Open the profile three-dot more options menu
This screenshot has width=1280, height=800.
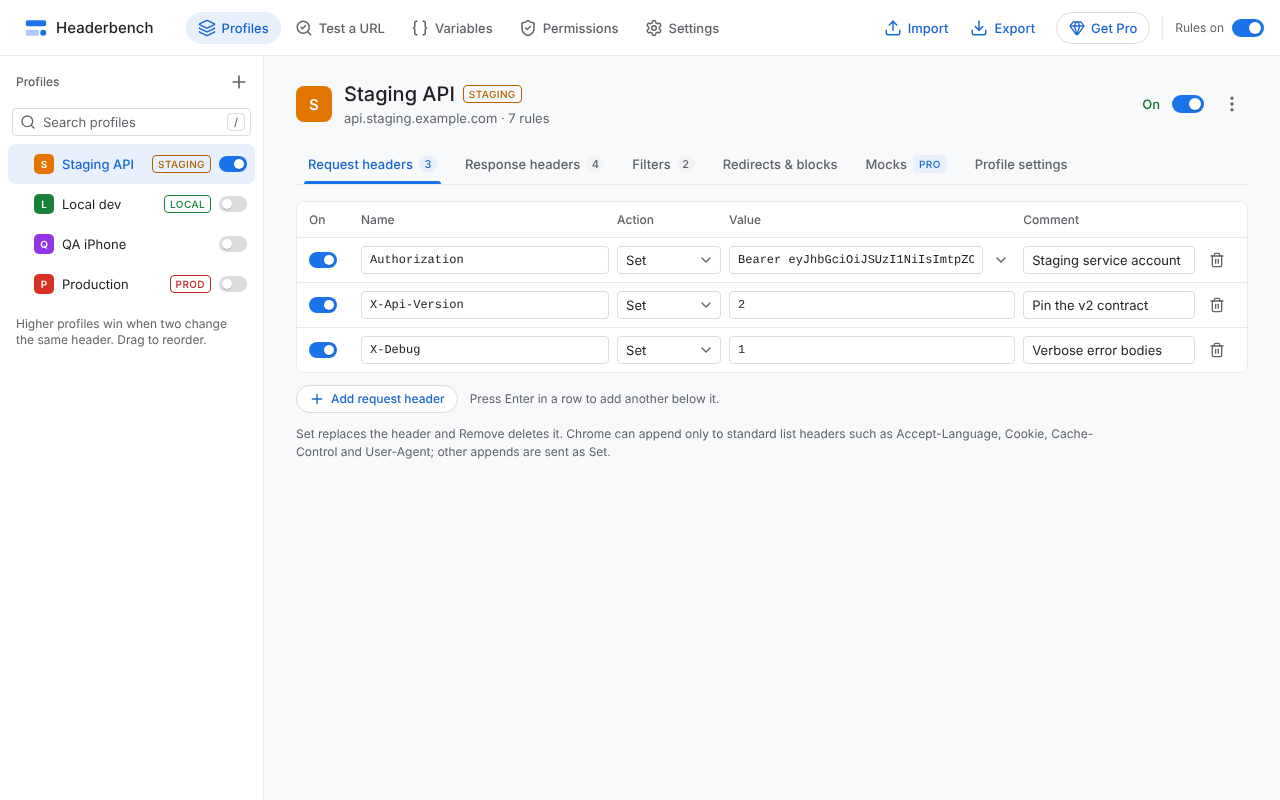[1232, 104]
